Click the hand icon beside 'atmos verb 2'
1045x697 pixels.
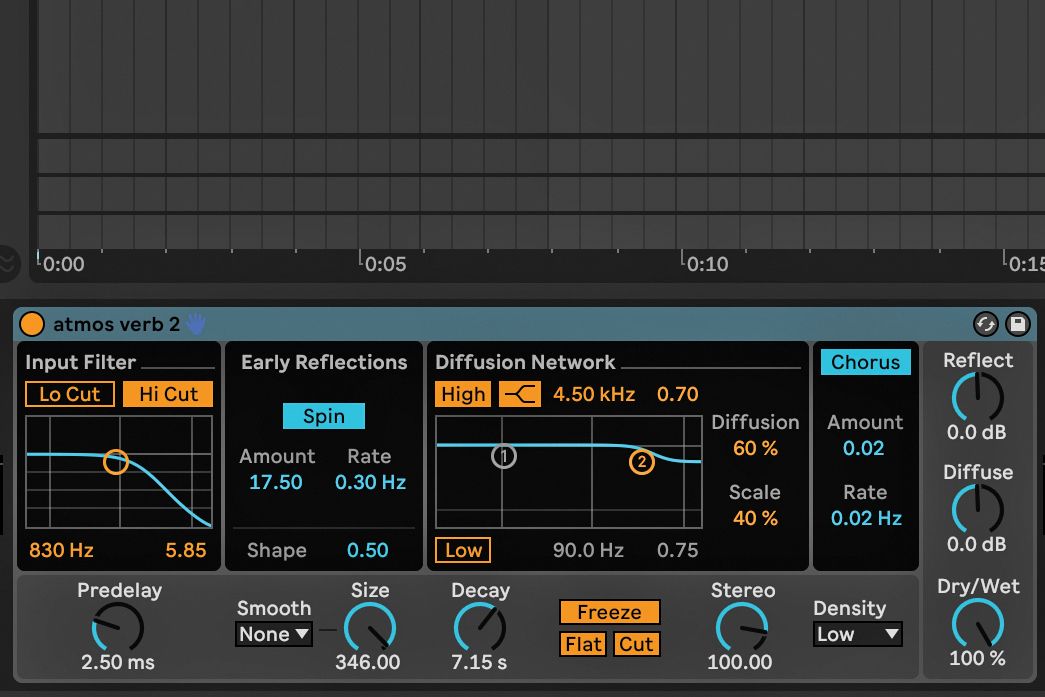click(196, 323)
